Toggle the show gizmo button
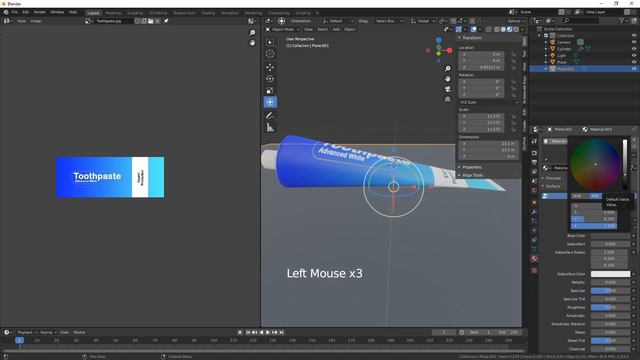 click(459, 29)
